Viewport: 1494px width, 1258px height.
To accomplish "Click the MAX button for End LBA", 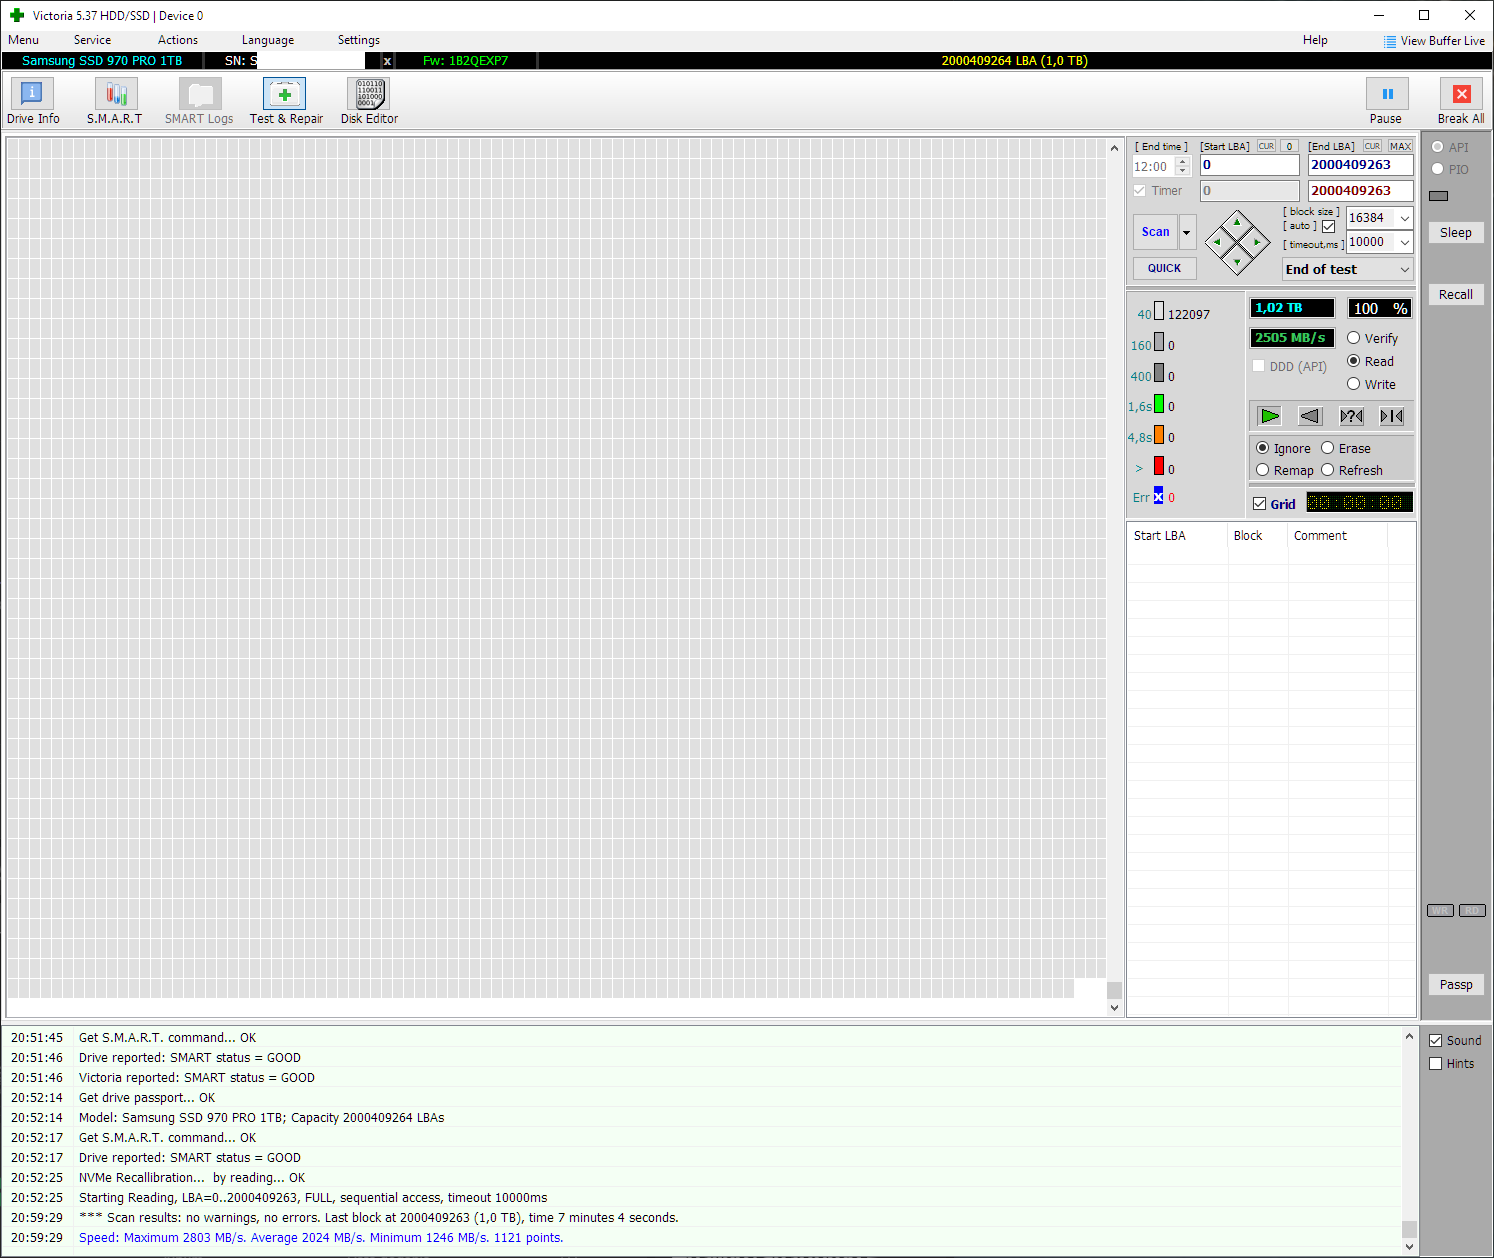I will point(1400,146).
